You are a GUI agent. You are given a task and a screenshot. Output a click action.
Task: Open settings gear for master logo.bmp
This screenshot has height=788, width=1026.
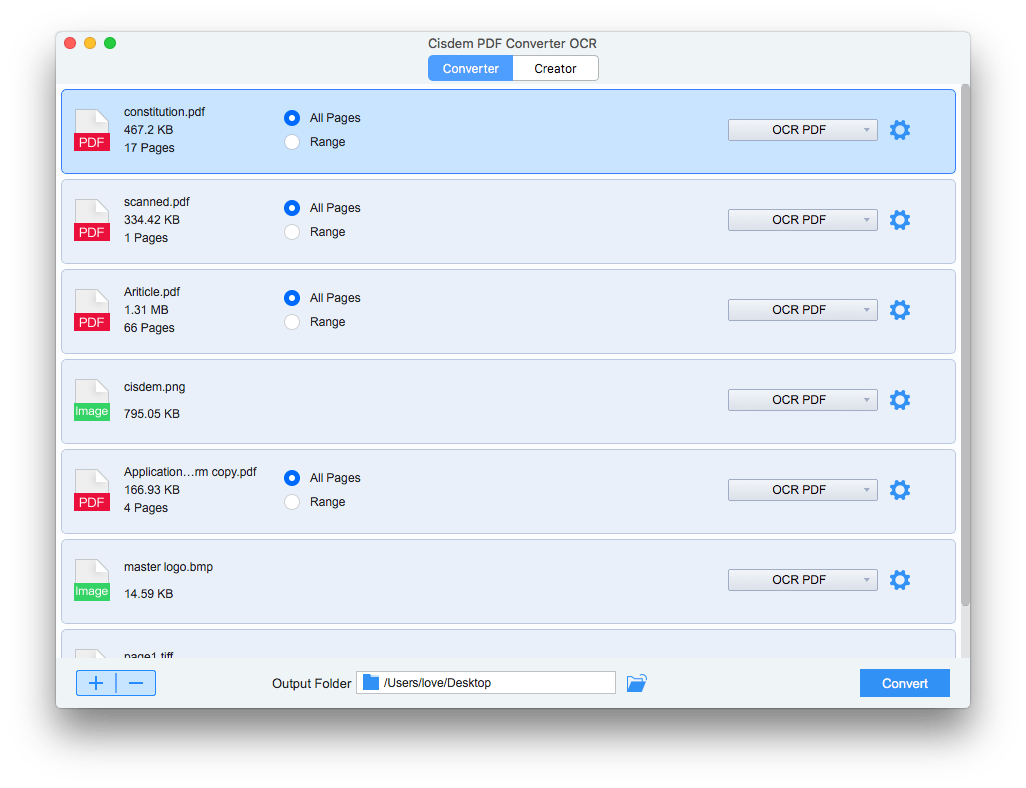pos(900,580)
